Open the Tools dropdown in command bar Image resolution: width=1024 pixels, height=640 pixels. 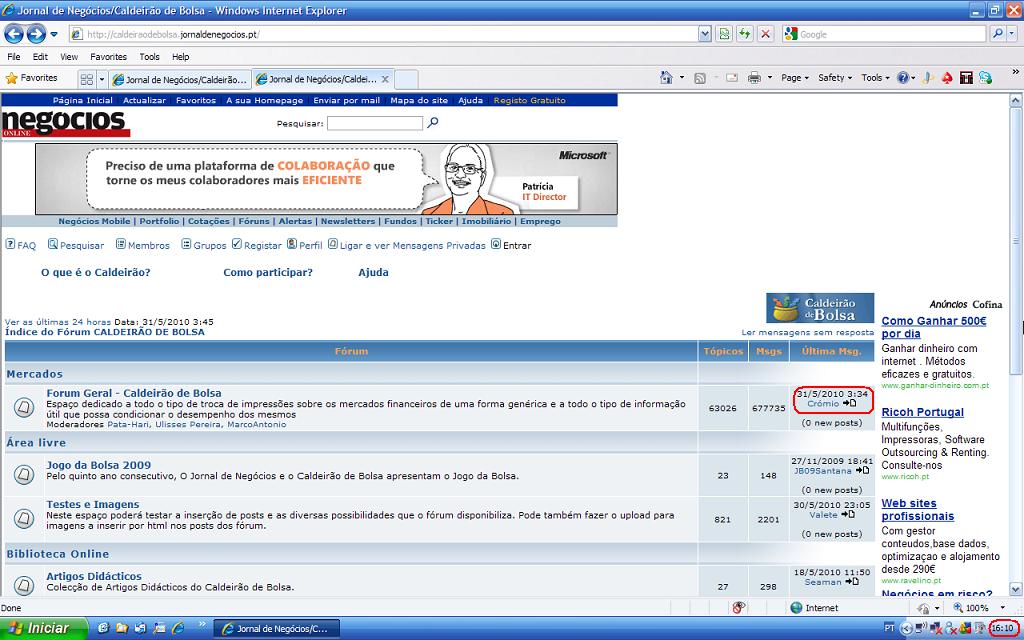[875, 78]
